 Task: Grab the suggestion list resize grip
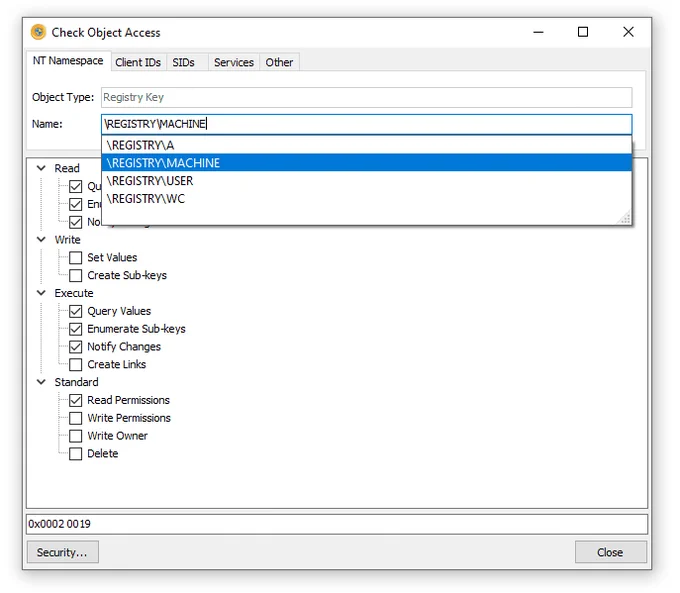tap(625, 218)
